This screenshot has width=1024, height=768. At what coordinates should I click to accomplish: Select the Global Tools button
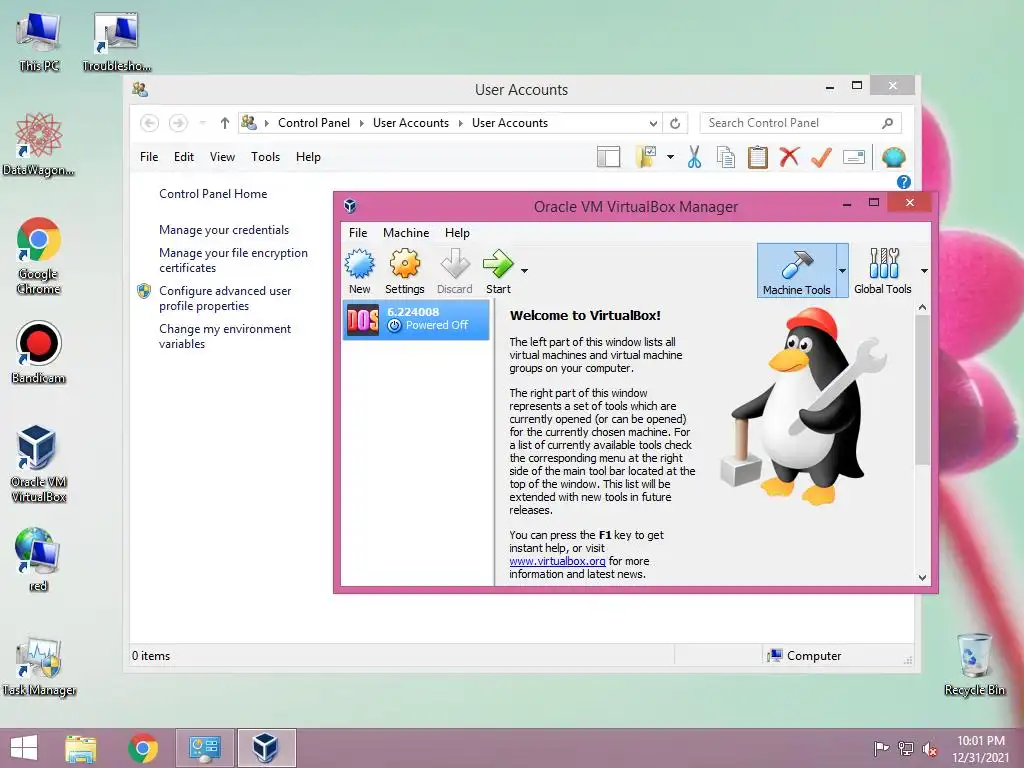[x=882, y=271]
